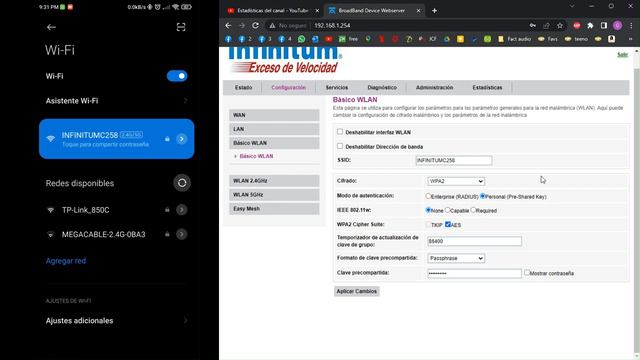
Task: Toggle the phone Wi-Fi switch
Action: 177,76
